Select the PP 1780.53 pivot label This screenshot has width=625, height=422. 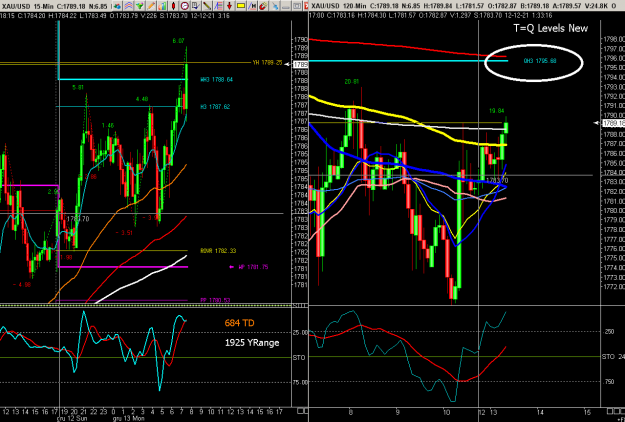[215, 300]
